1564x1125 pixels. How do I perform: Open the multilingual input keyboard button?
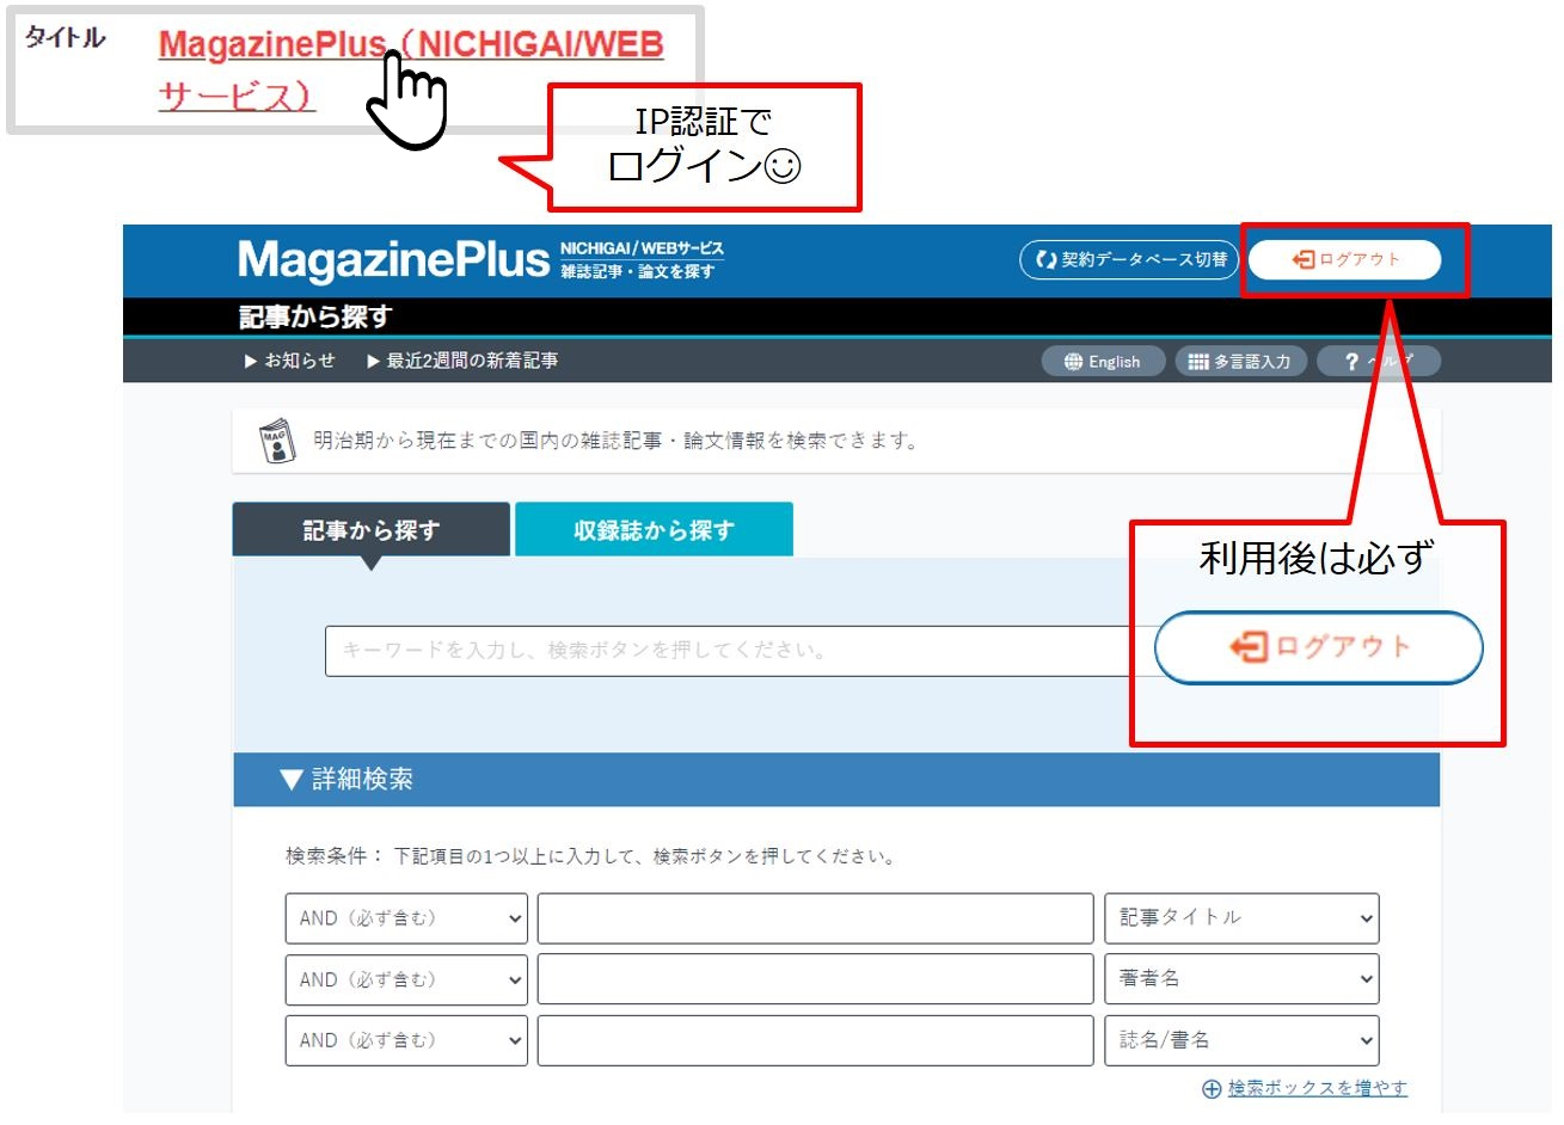coord(1240,361)
